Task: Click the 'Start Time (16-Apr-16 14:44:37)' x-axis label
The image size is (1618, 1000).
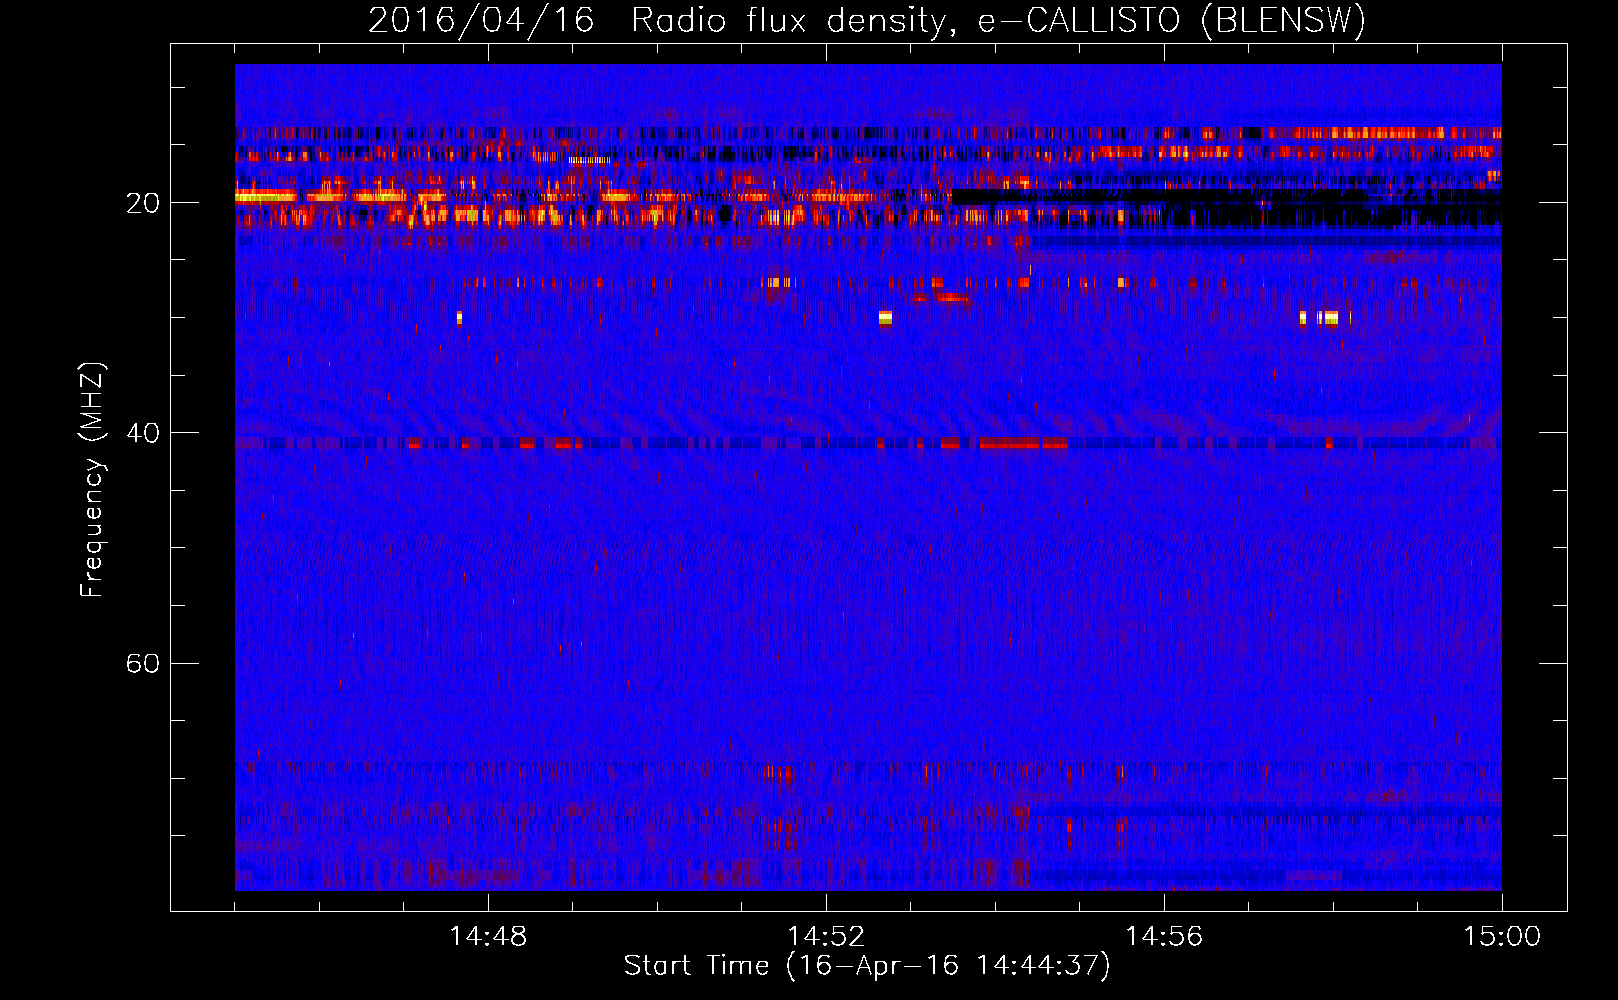Action: tap(867, 966)
